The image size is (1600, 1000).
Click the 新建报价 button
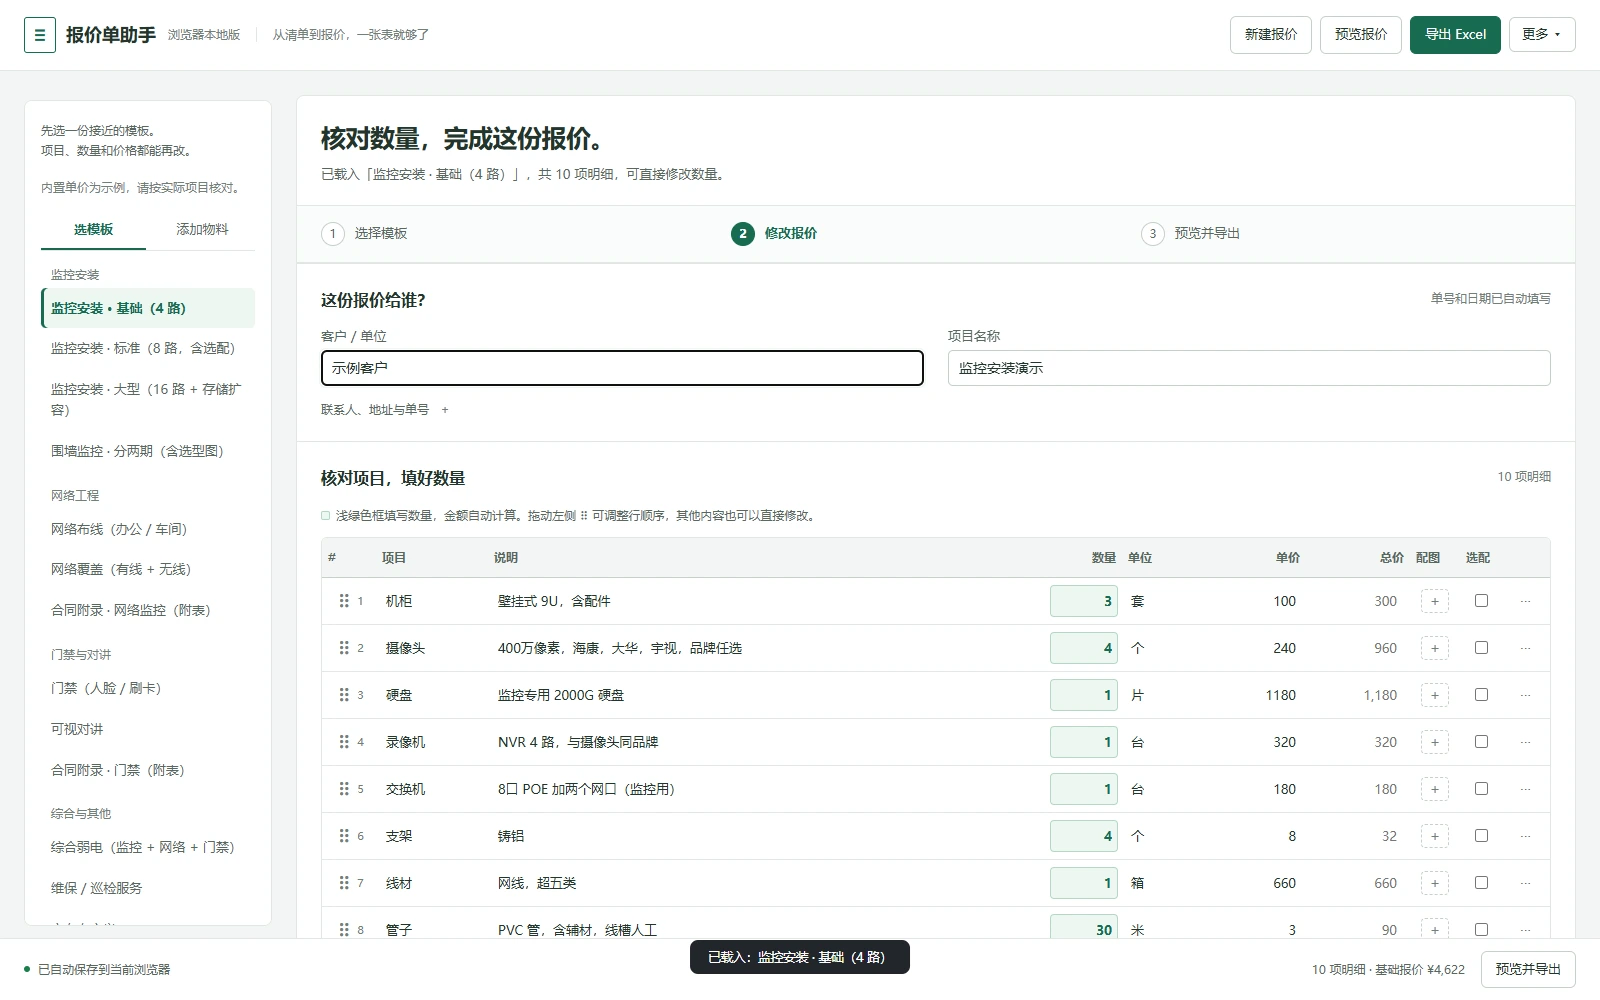click(x=1270, y=34)
